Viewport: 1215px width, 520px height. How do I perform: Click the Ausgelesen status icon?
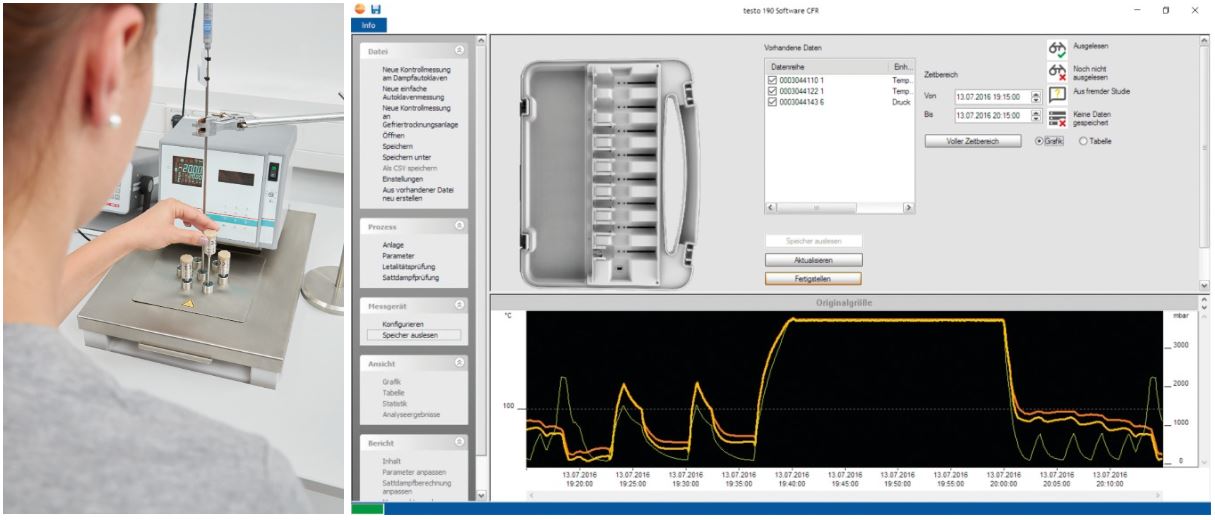pos(1057,49)
